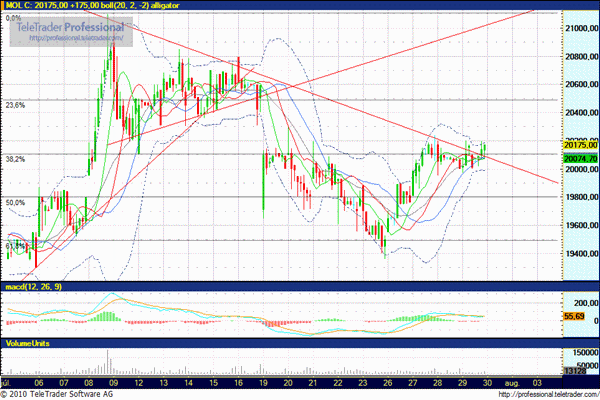
Task: Click the macd(12, 26, 9) panel header
Action: [x=33, y=289]
